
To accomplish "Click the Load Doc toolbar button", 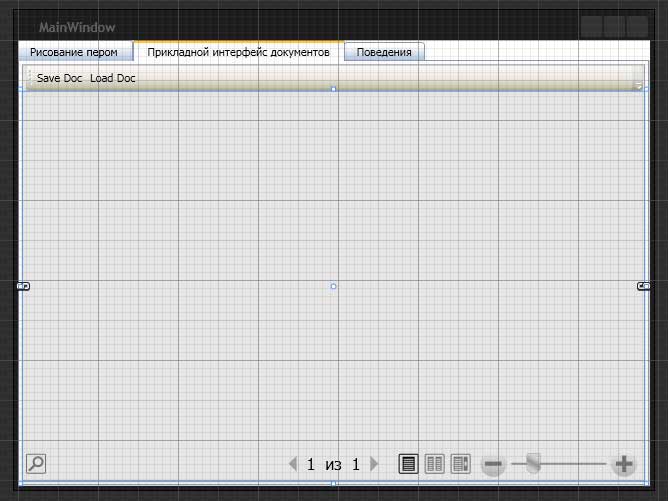I will pos(112,78).
